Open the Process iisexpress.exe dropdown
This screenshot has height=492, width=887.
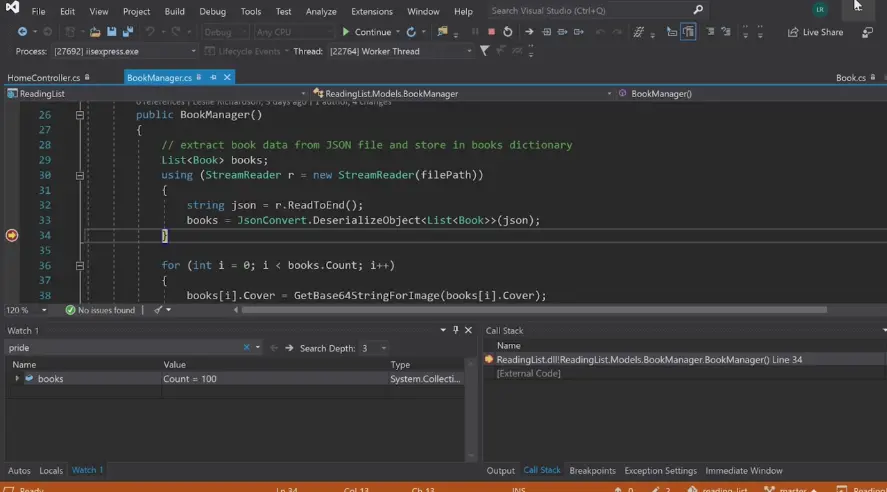tap(193, 51)
